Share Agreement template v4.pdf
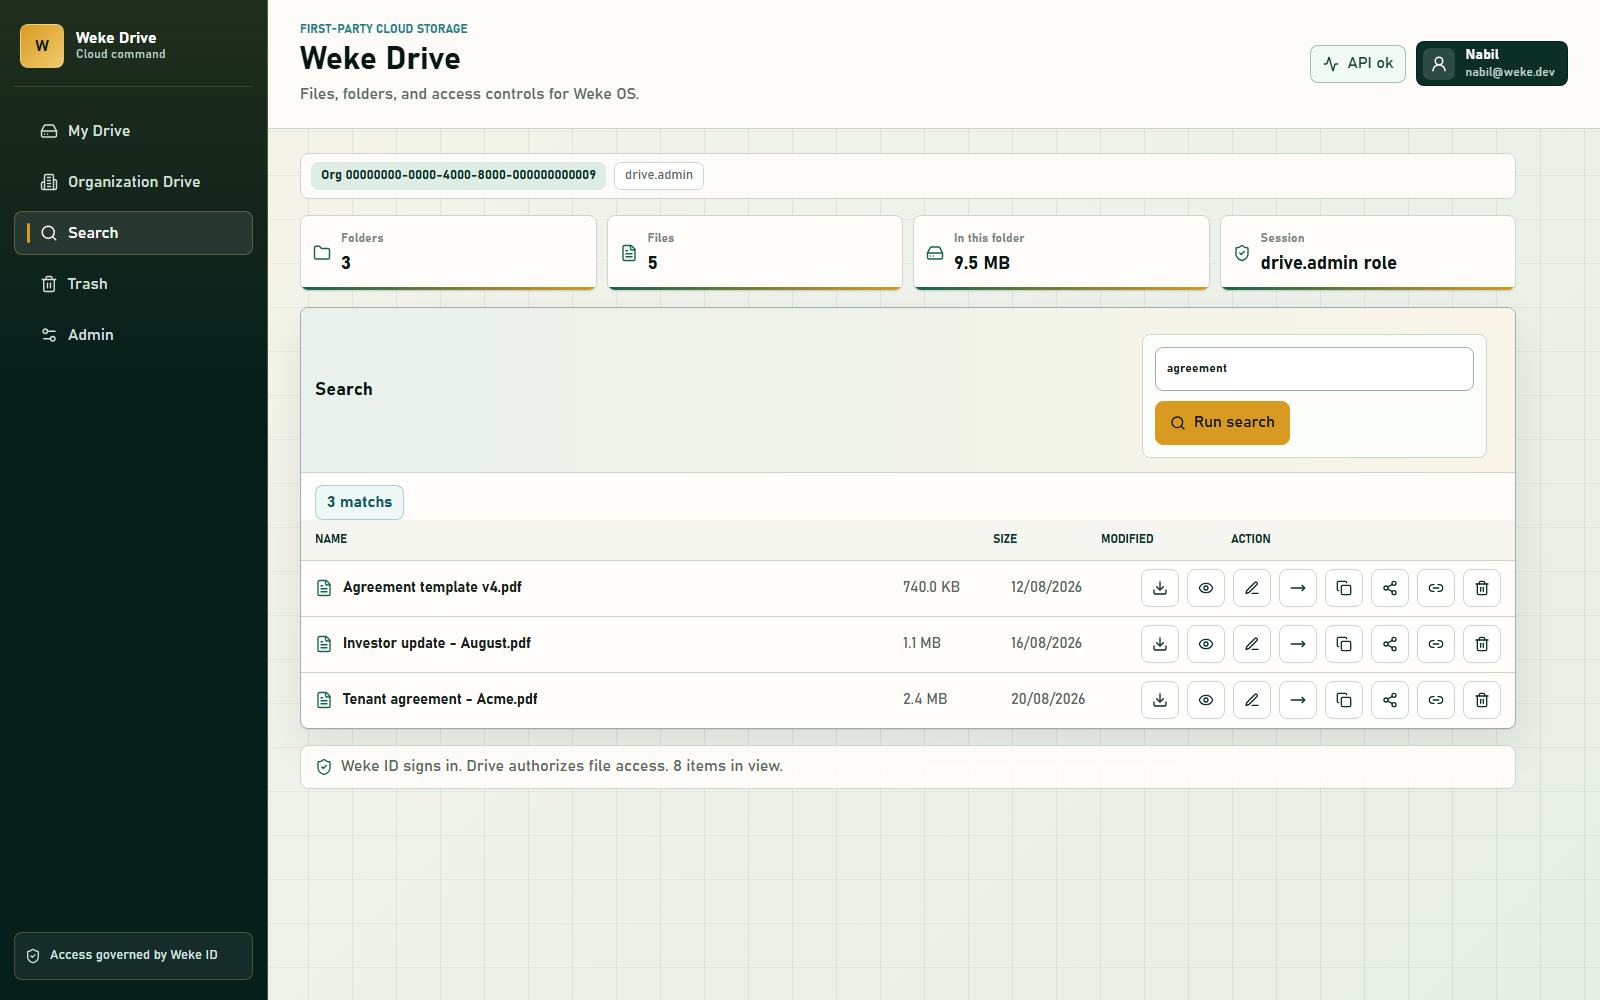 pyautogui.click(x=1390, y=588)
